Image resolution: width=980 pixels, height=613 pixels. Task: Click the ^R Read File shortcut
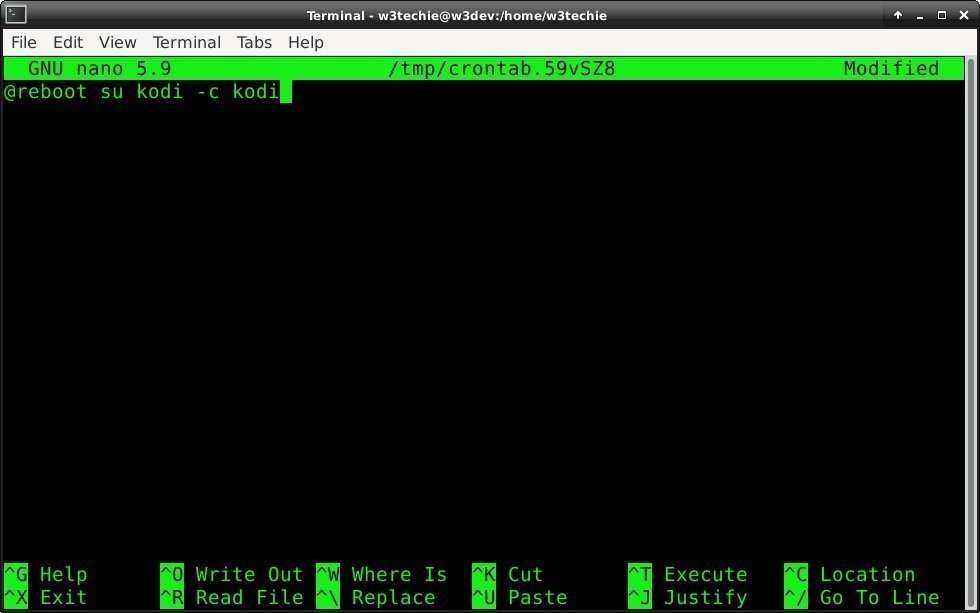coord(230,597)
